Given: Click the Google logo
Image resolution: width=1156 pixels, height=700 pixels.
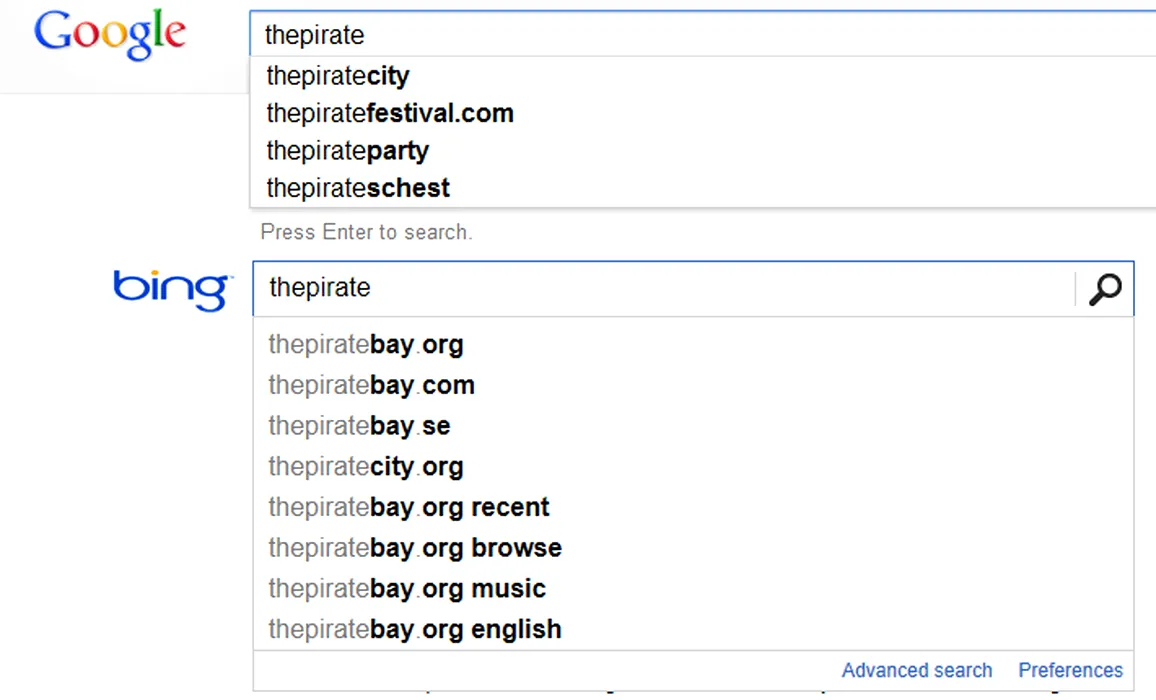Looking at the screenshot, I should coord(110,35).
